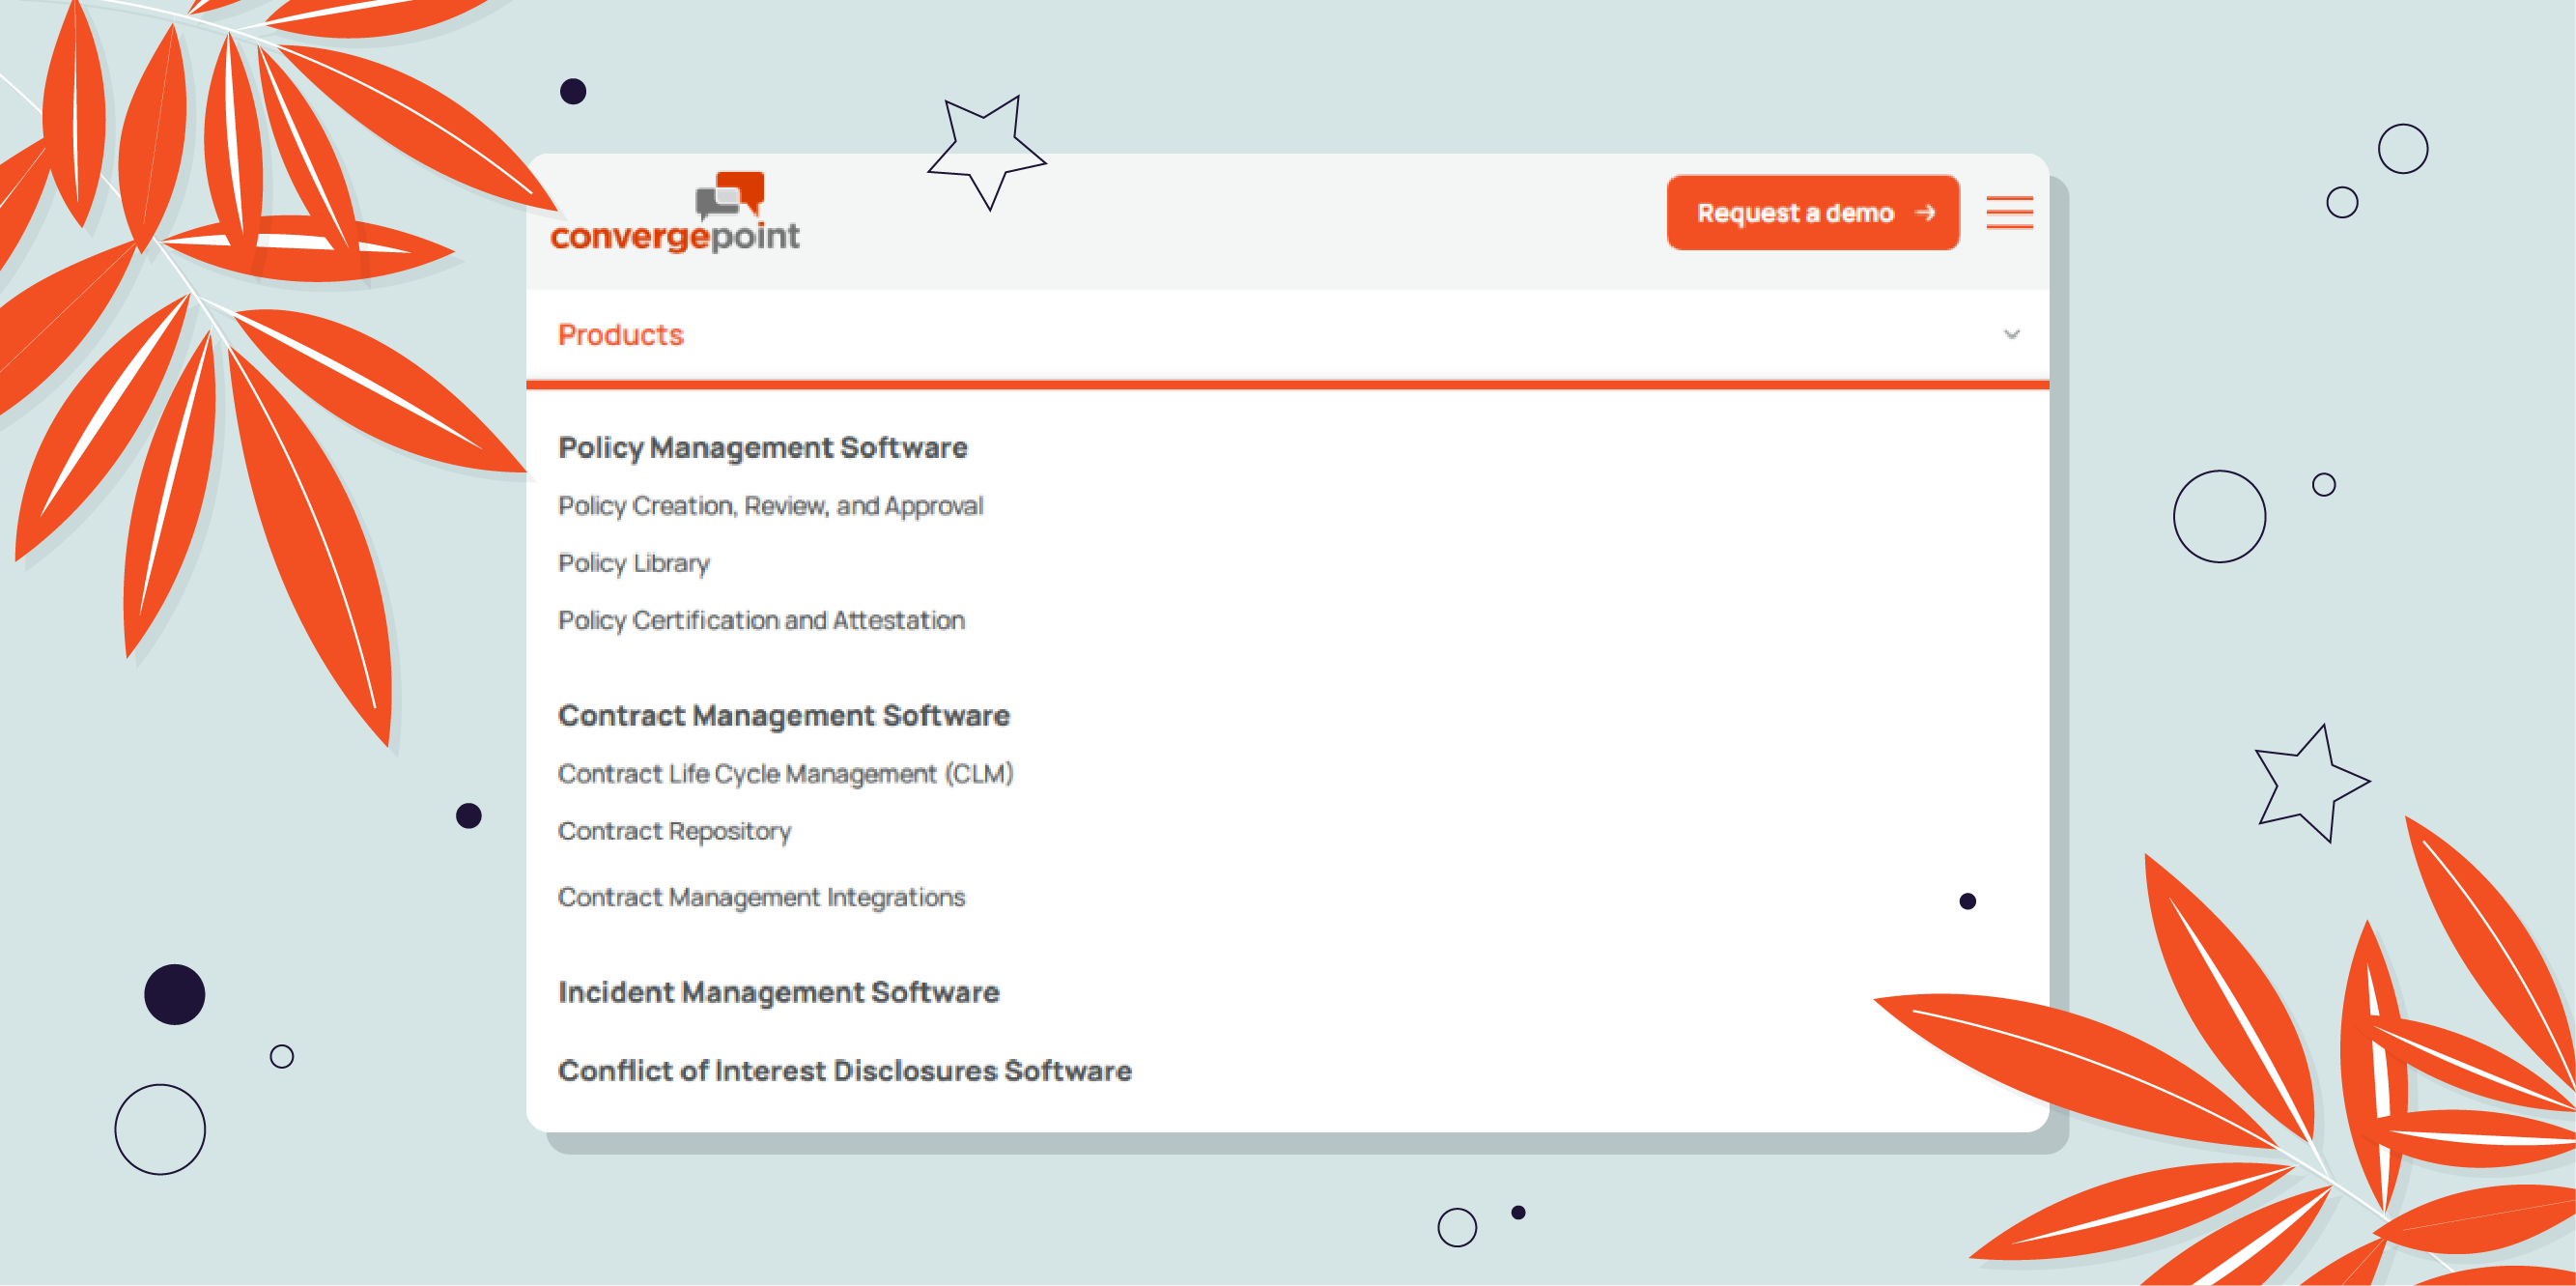The width and height of the screenshot is (2576, 1286).
Task: Open Conflict of Interest Disclosures Software
Action: click(844, 1070)
